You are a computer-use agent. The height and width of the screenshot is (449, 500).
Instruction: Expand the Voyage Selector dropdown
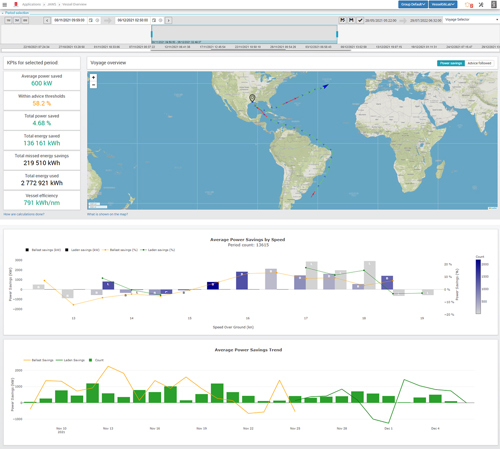point(471,20)
